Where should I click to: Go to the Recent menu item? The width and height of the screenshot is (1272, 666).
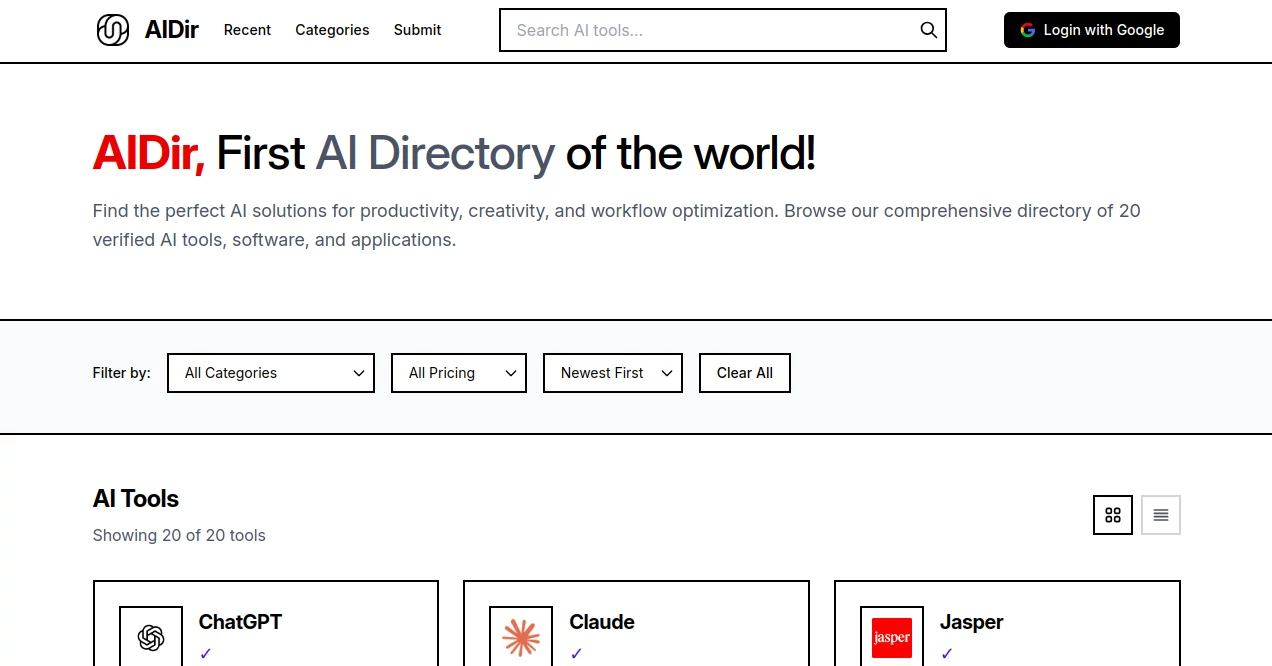point(247,30)
